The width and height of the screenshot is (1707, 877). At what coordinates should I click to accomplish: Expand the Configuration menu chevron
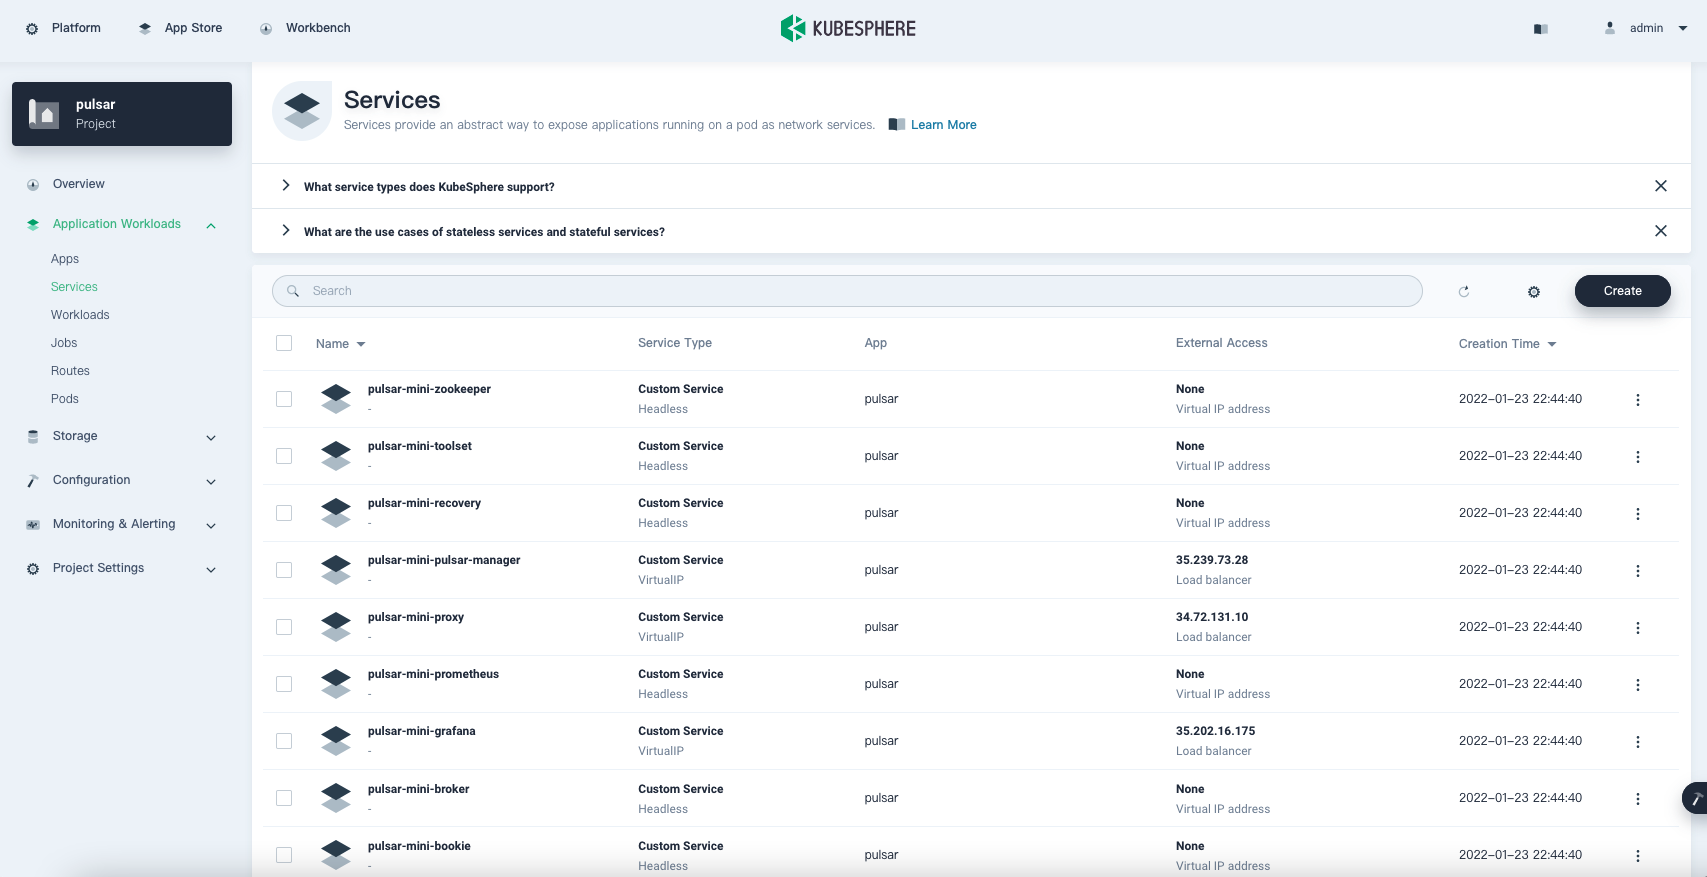coord(211,482)
